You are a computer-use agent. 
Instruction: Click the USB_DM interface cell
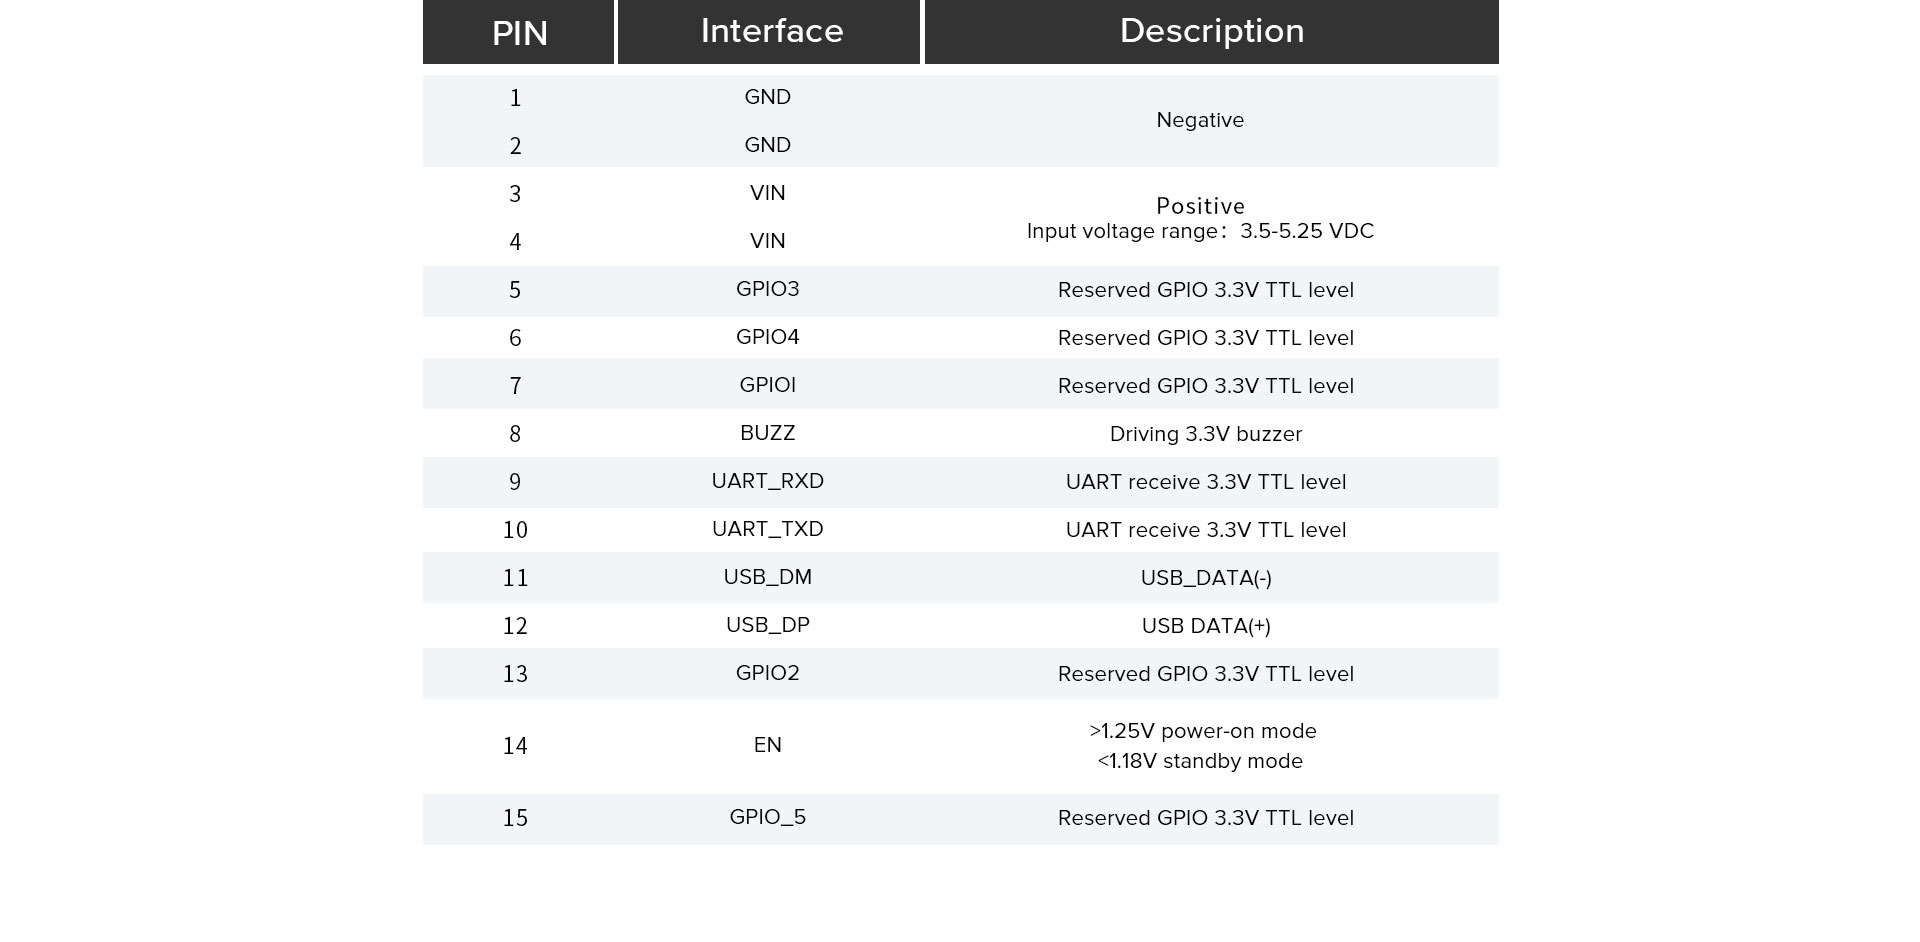click(x=767, y=577)
